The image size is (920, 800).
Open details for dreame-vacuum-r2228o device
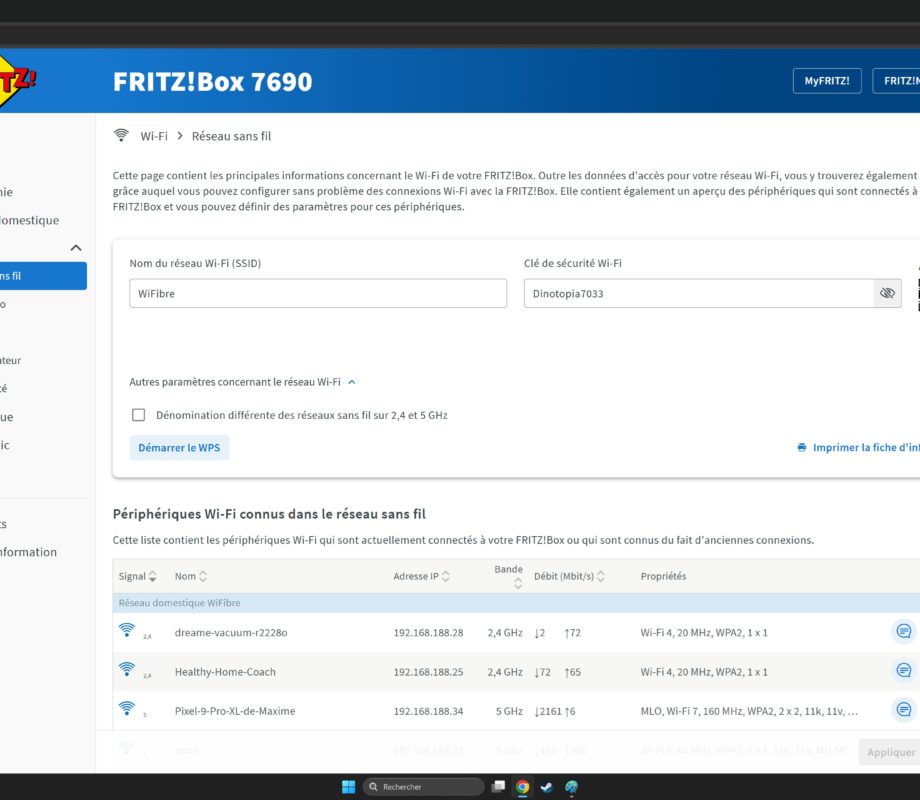[904, 632]
